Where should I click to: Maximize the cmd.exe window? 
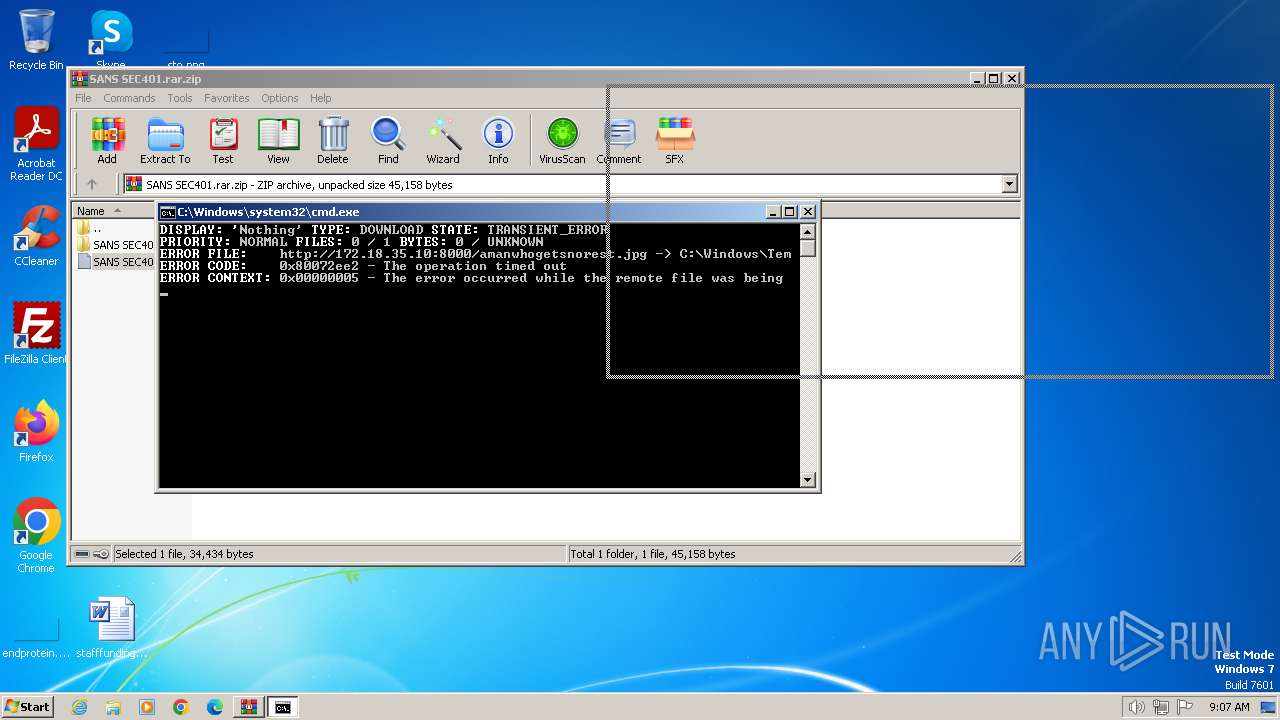(x=790, y=212)
